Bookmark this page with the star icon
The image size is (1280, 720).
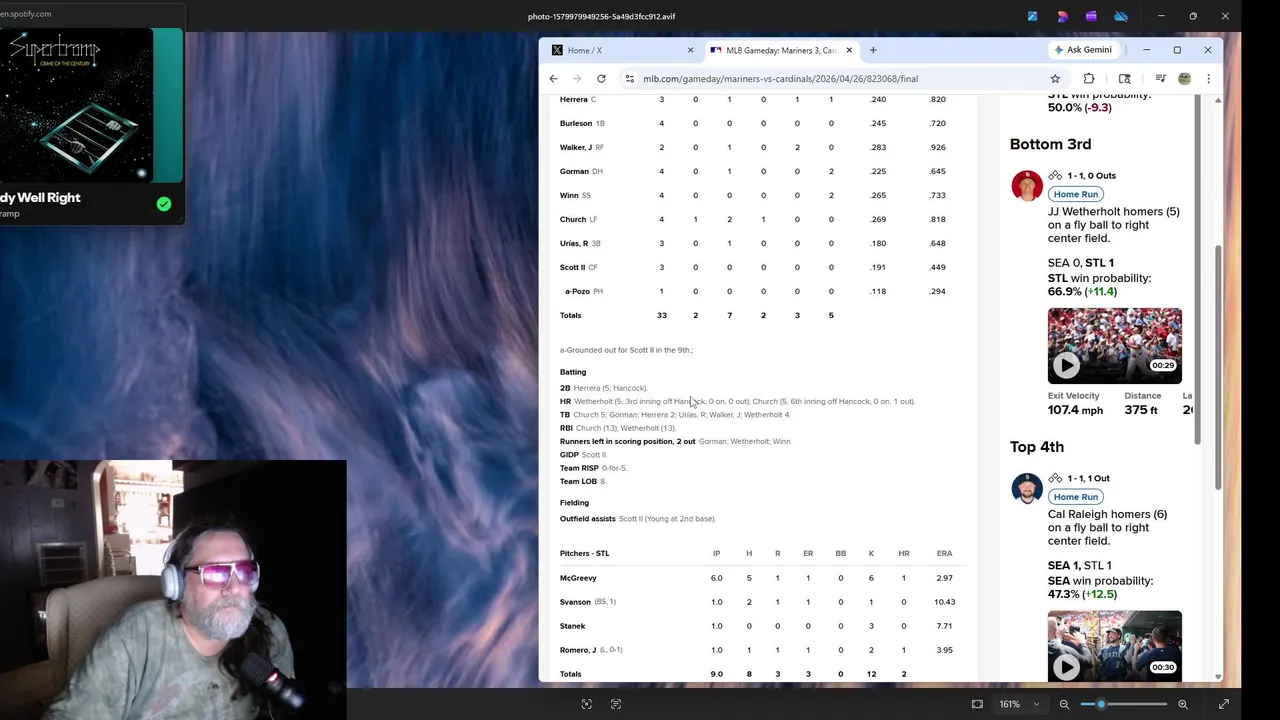pos(1055,78)
